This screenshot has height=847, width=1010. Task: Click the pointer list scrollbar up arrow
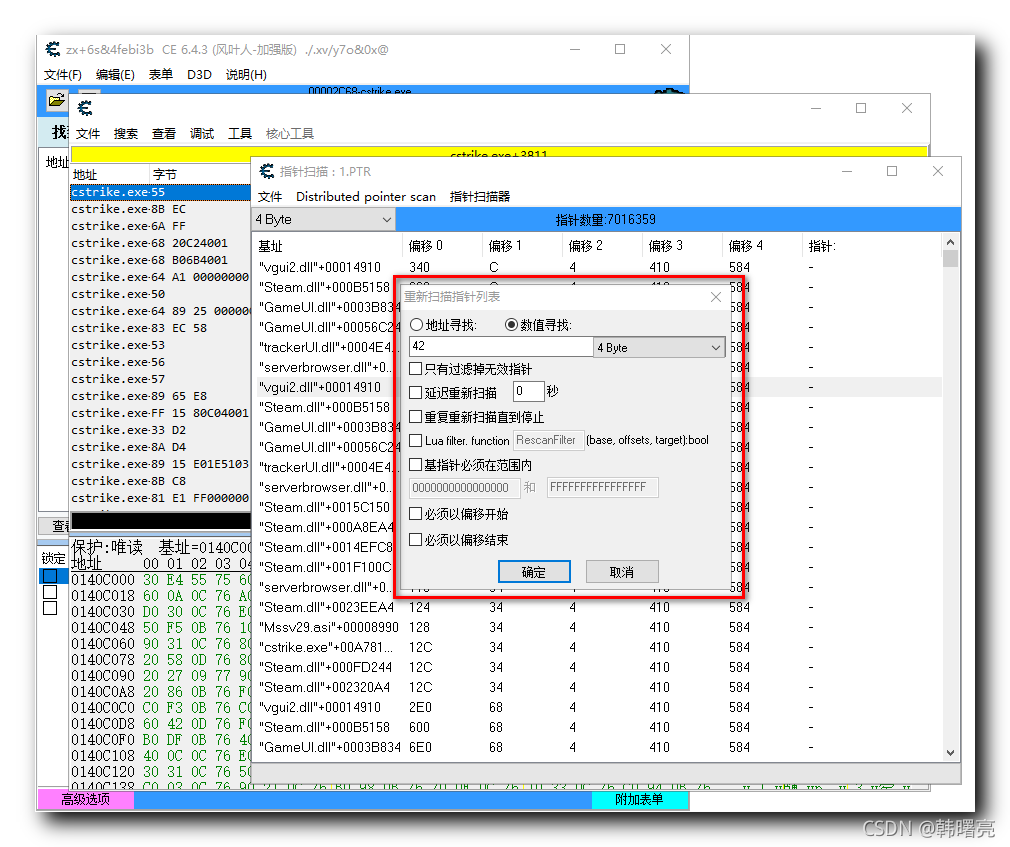(x=950, y=242)
